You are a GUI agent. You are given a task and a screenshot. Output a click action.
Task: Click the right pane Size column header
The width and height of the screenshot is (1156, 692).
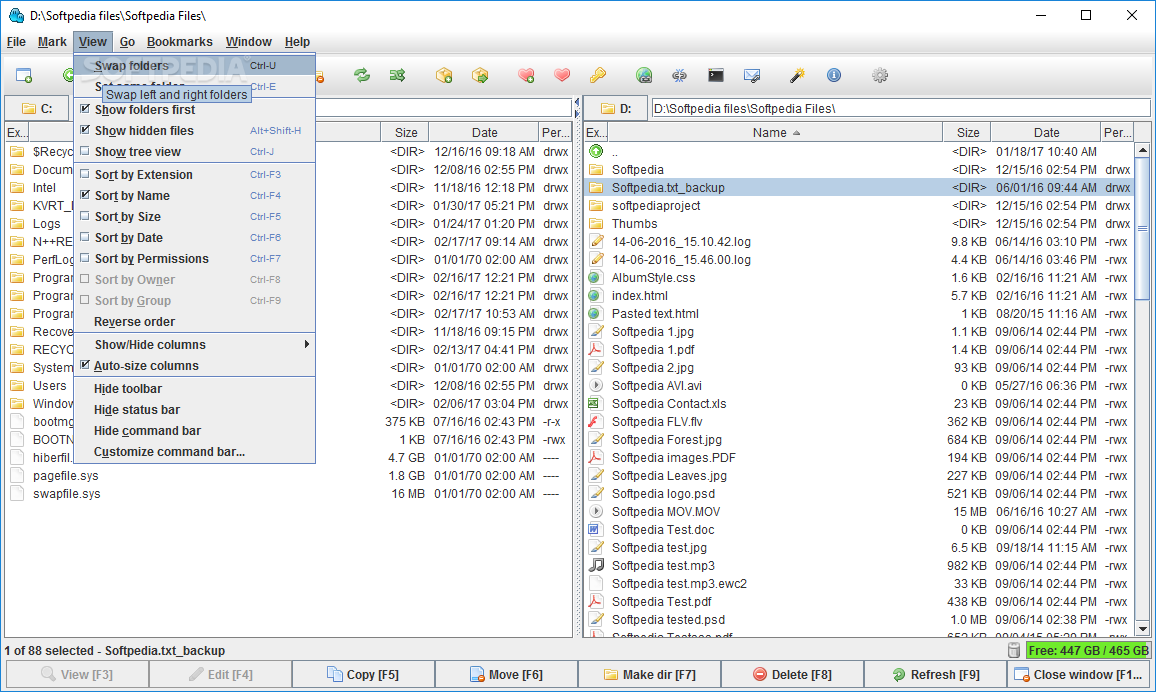[x=967, y=133]
